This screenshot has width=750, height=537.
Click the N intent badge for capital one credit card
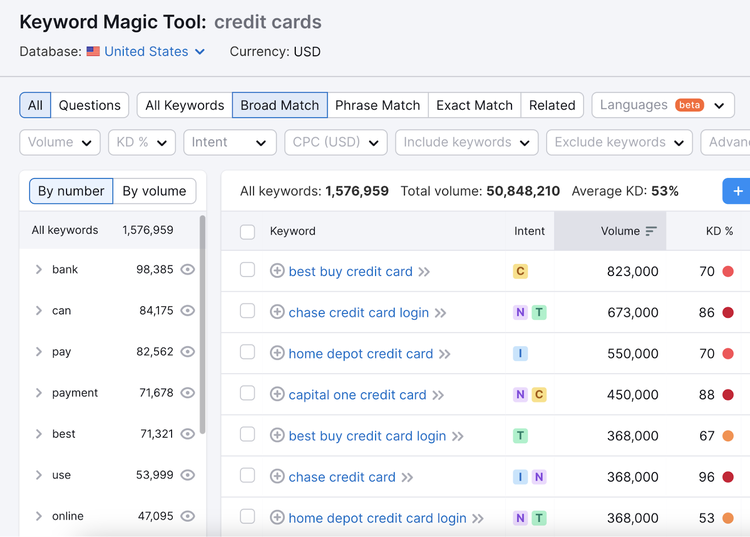pyautogui.click(x=520, y=395)
